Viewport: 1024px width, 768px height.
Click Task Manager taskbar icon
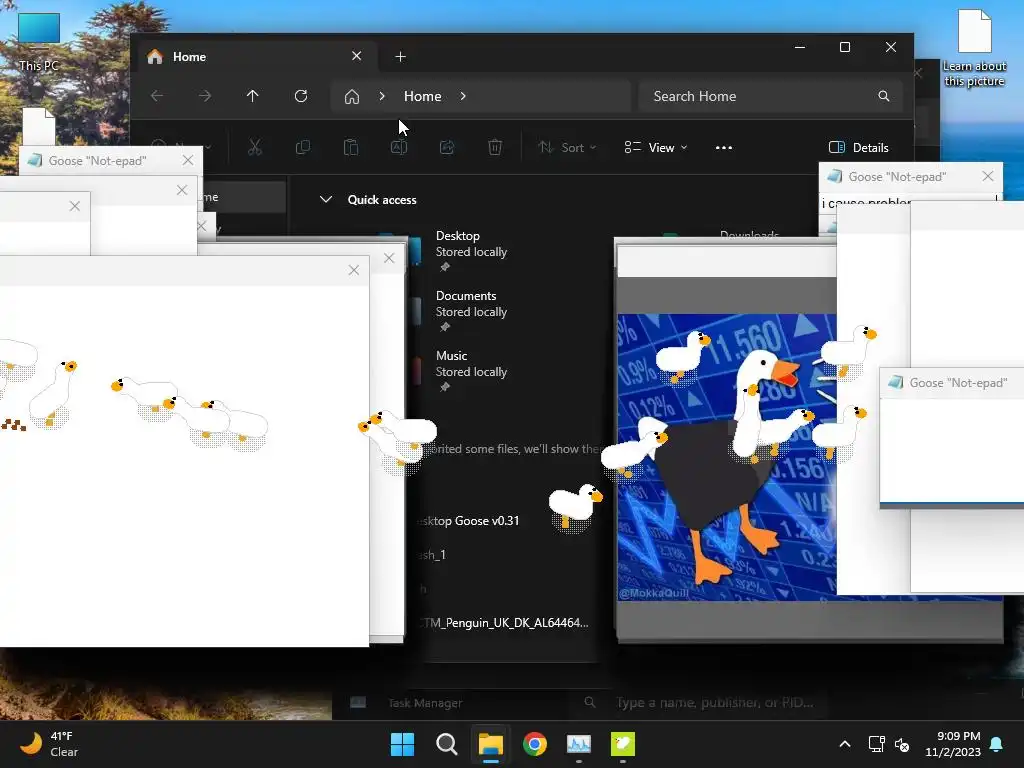point(579,744)
